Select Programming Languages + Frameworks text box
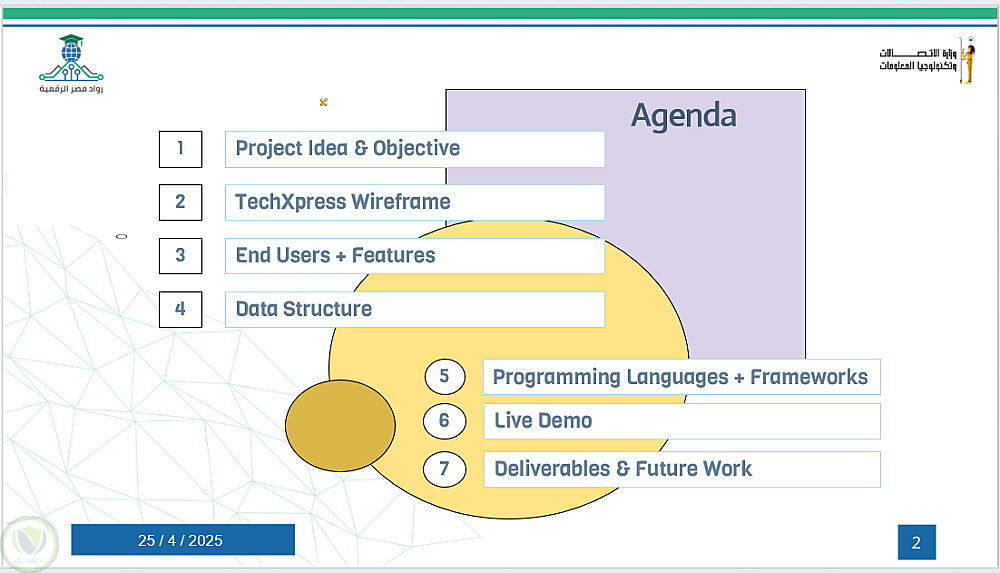 click(x=681, y=377)
